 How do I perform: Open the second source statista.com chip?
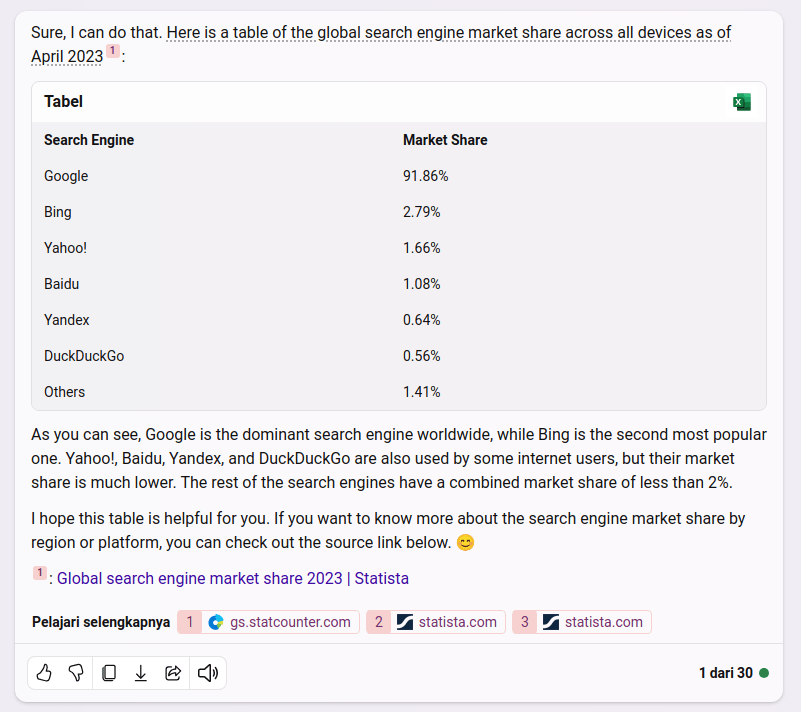point(436,622)
